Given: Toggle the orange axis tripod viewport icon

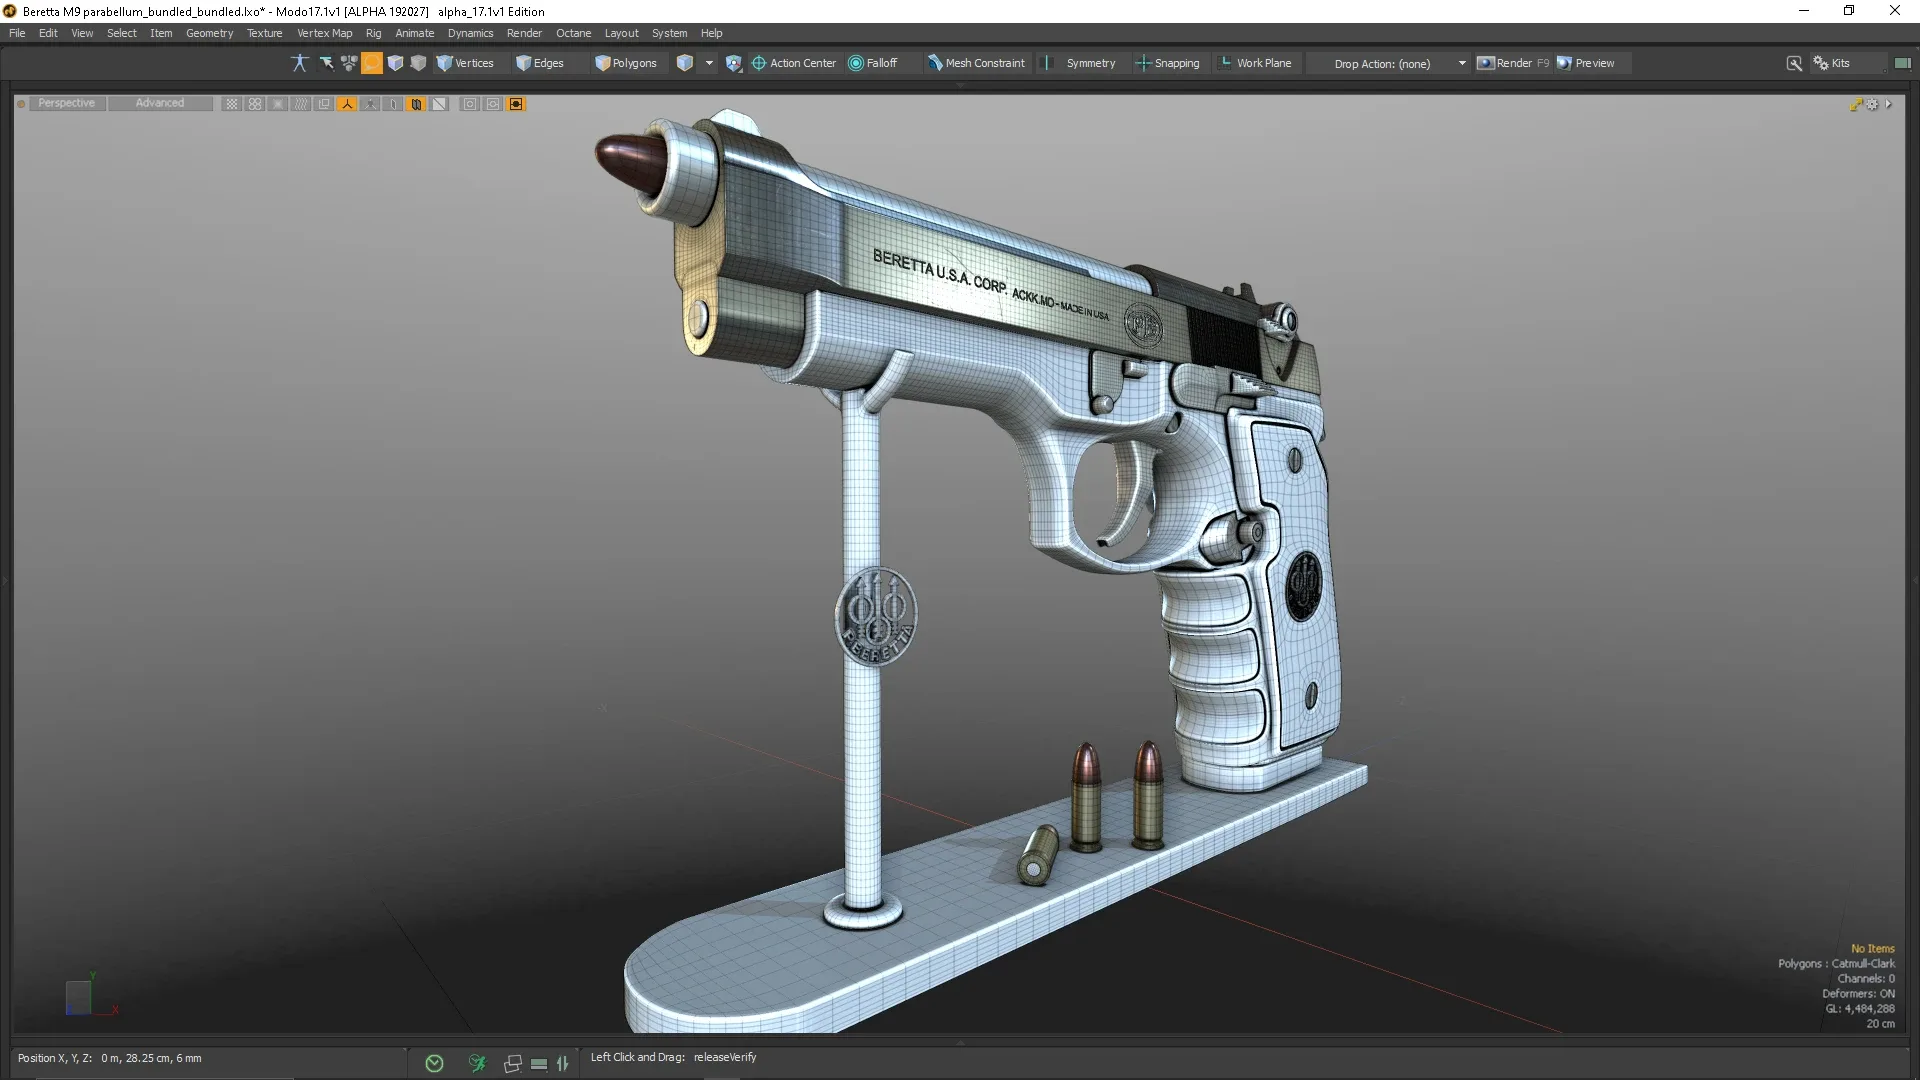Looking at the screenshot, I should pyautogui.click(x=347, y=104).
